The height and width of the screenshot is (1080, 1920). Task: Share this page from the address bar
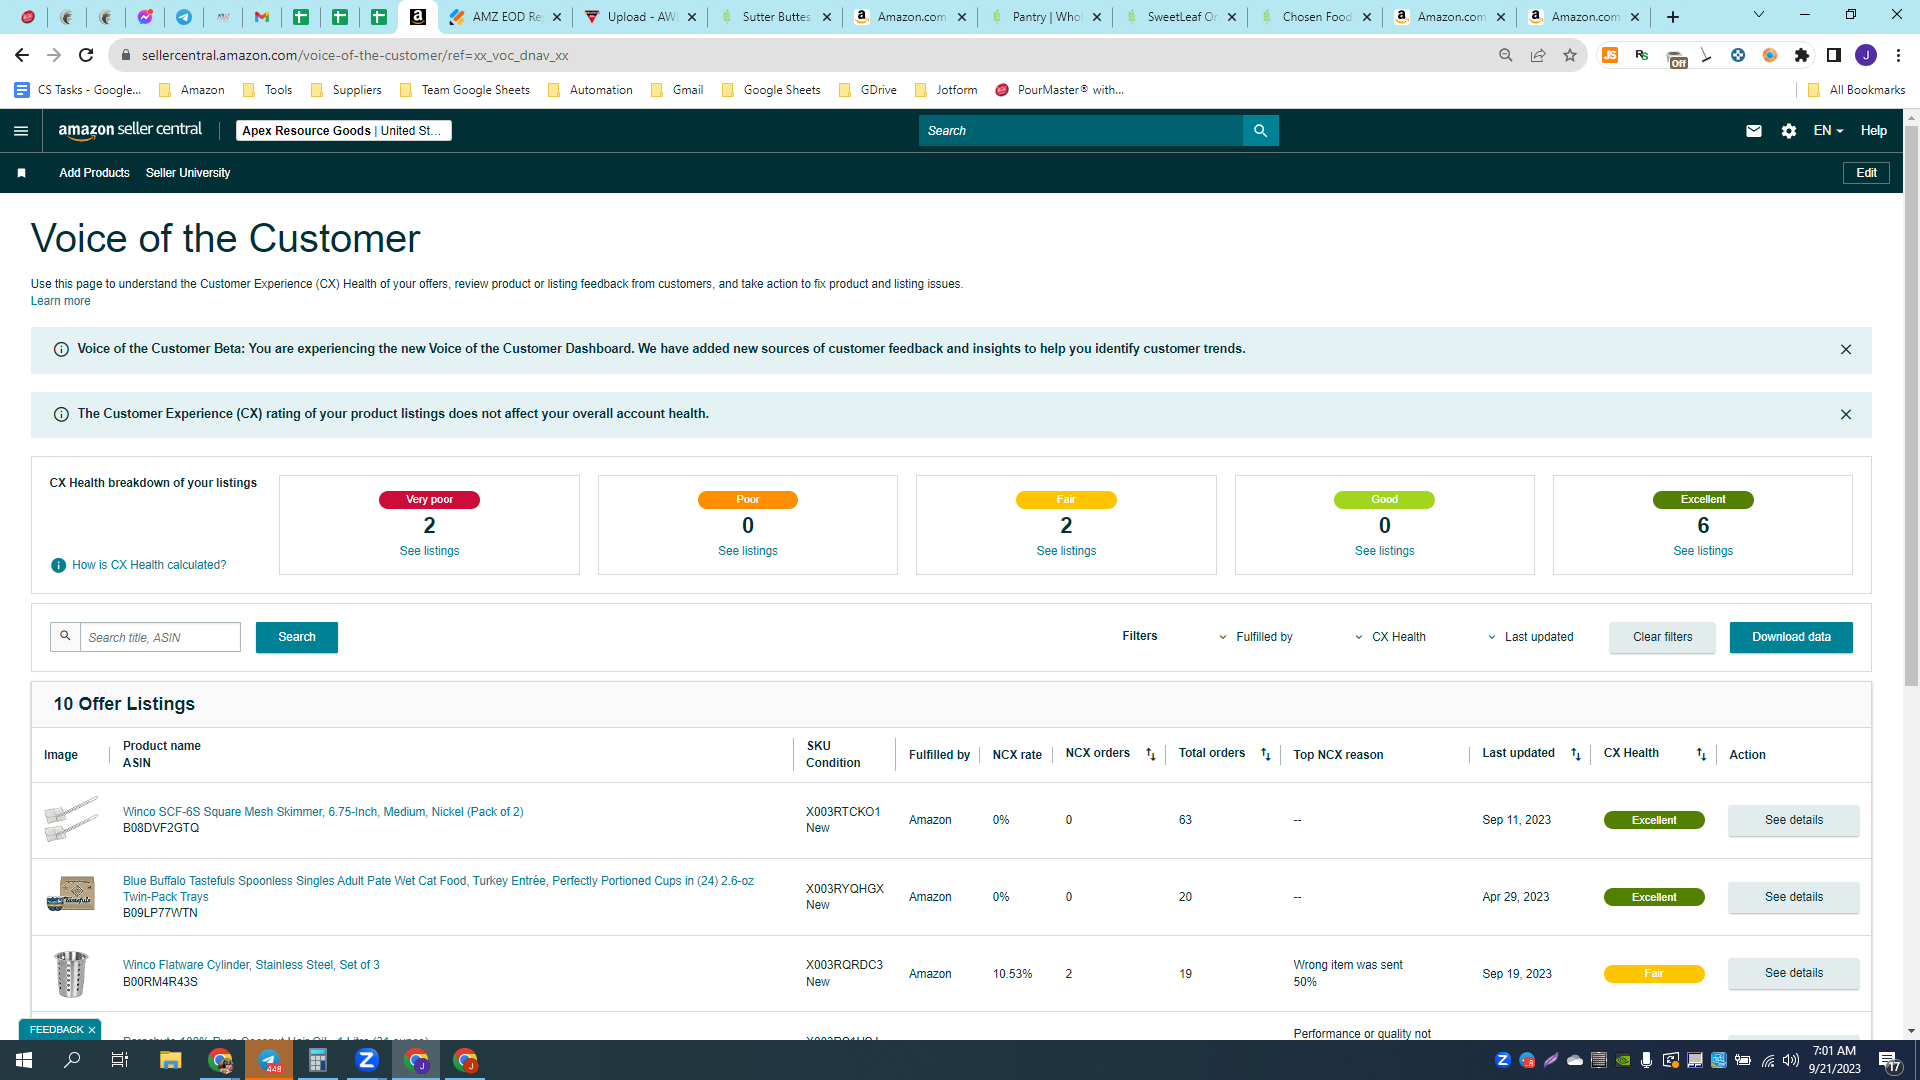[x=1538, y=55]
